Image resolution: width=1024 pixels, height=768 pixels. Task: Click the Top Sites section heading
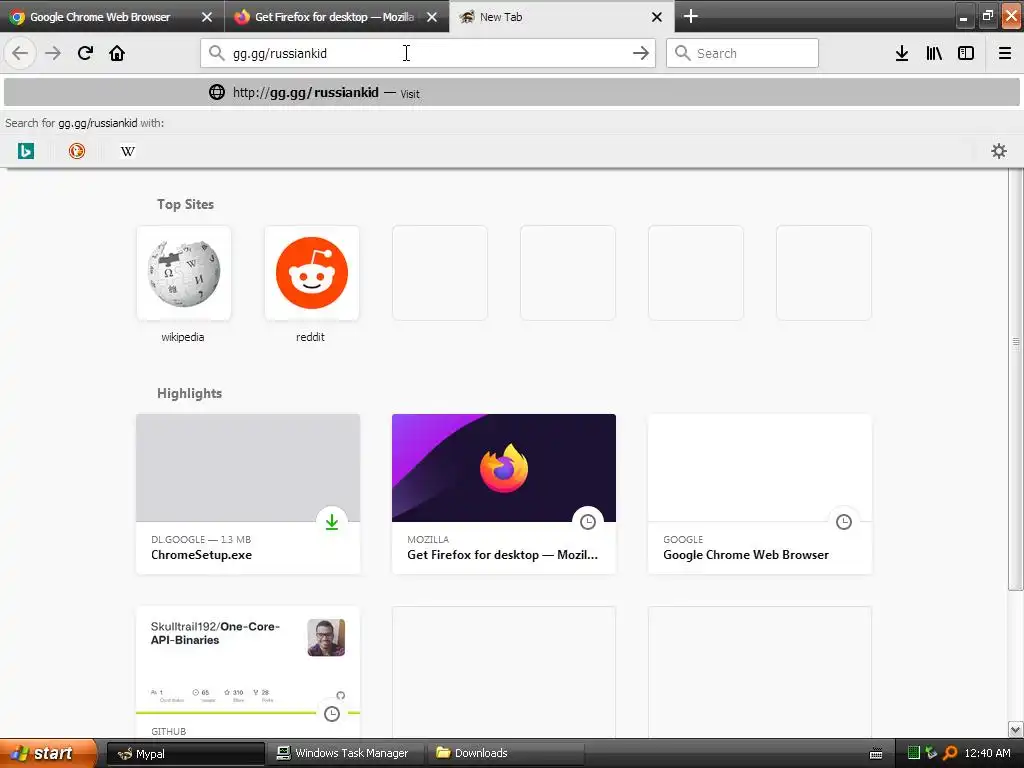185,204
